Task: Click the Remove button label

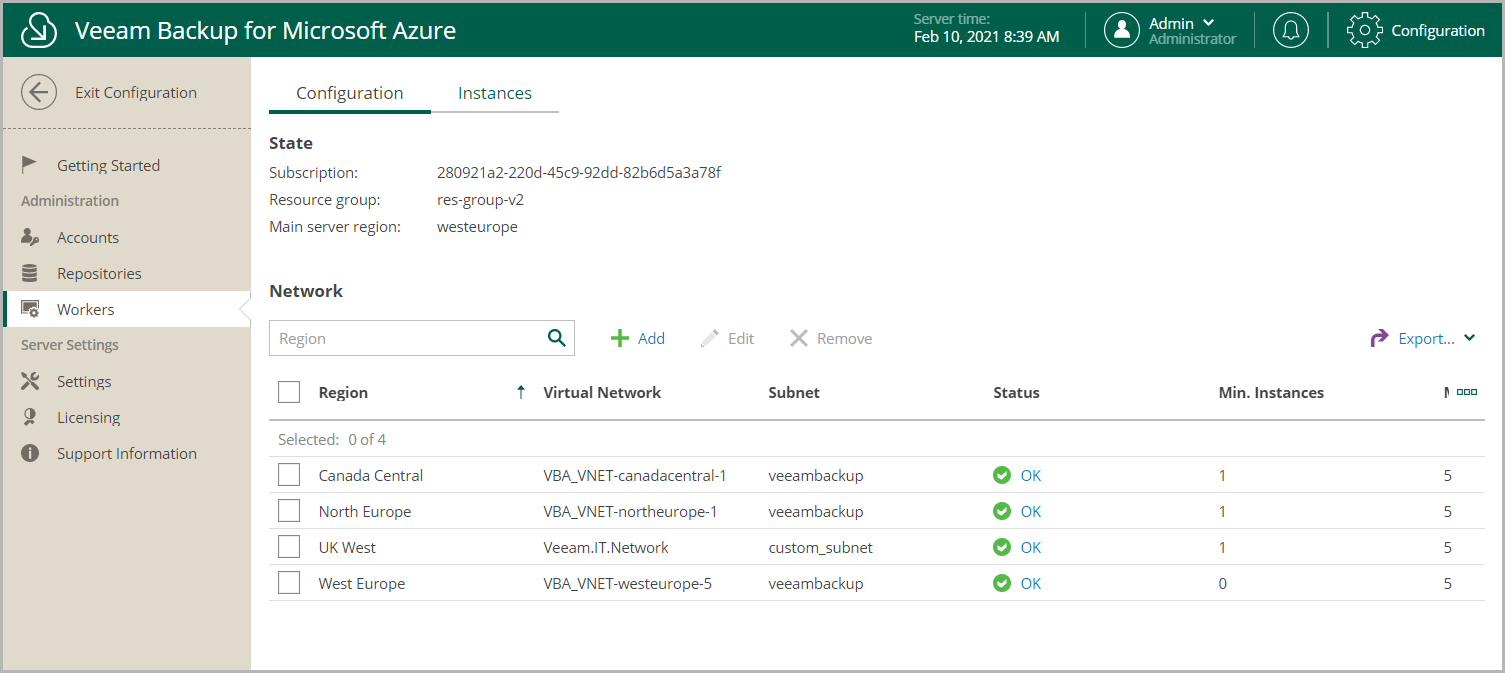Action: (x=845, y=338)
